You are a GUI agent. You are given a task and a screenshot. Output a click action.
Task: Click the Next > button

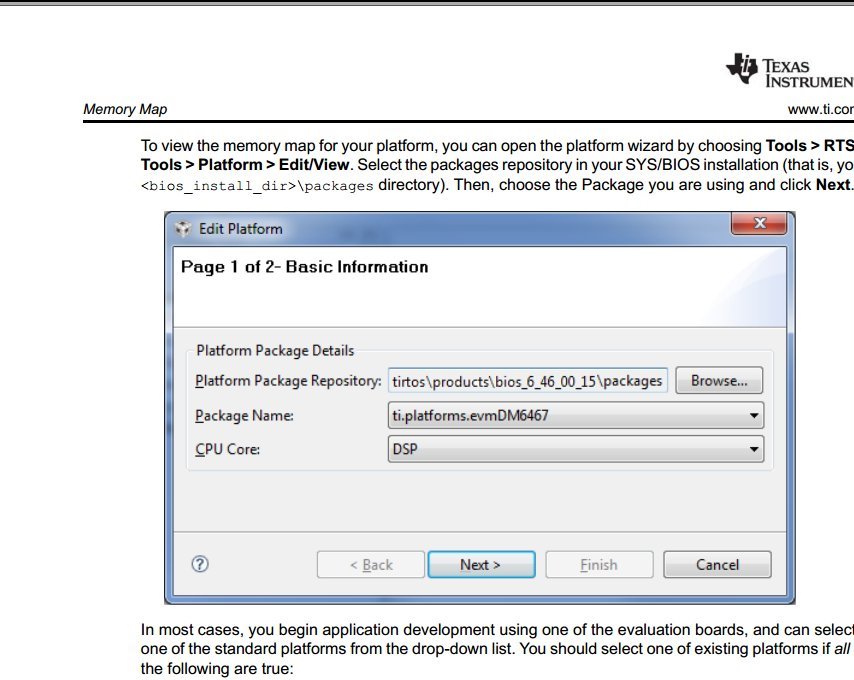point(481,565)
